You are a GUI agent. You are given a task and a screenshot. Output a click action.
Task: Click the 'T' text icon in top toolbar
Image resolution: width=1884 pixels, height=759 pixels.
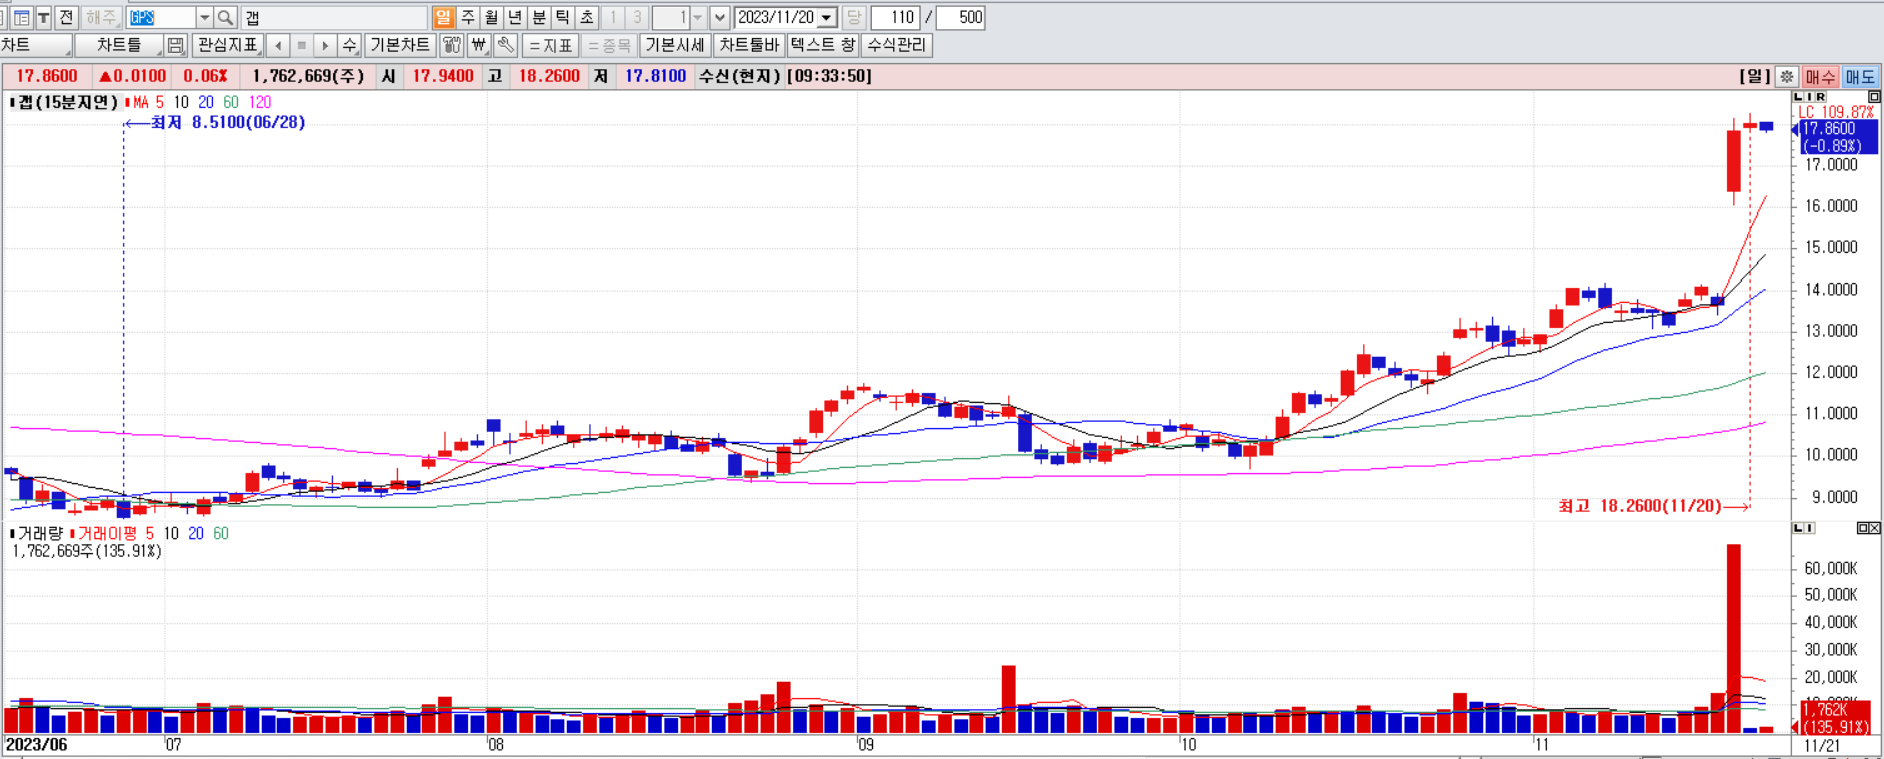44,17
